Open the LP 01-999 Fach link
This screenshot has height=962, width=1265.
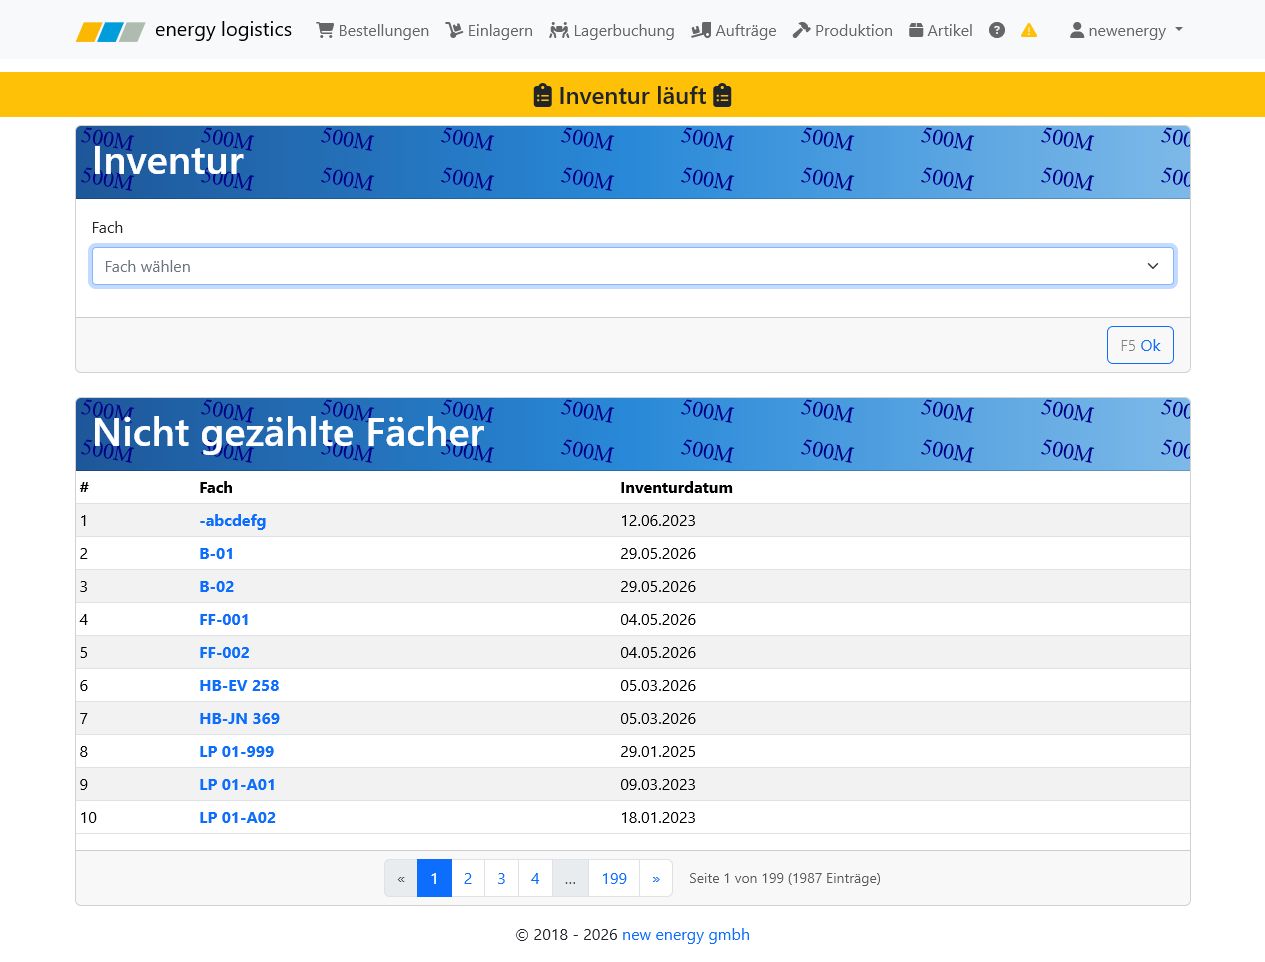point(236,751)
